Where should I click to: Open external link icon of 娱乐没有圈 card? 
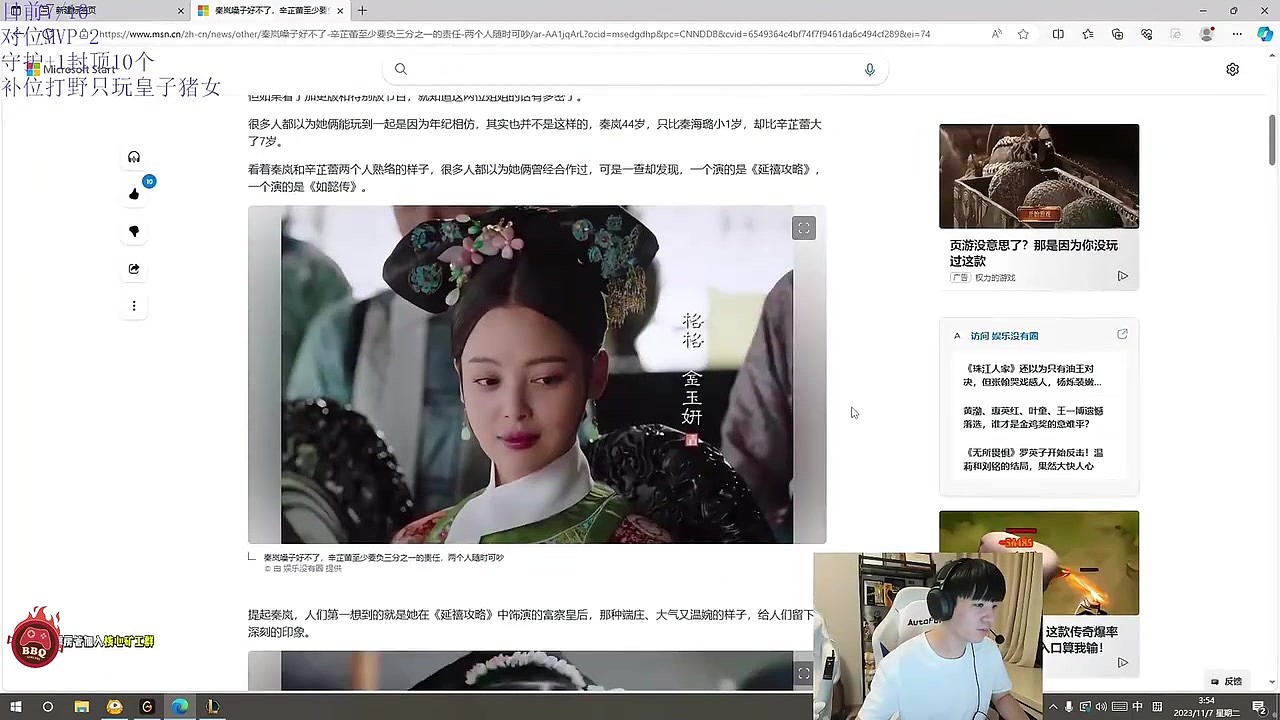click(1122, 334)
